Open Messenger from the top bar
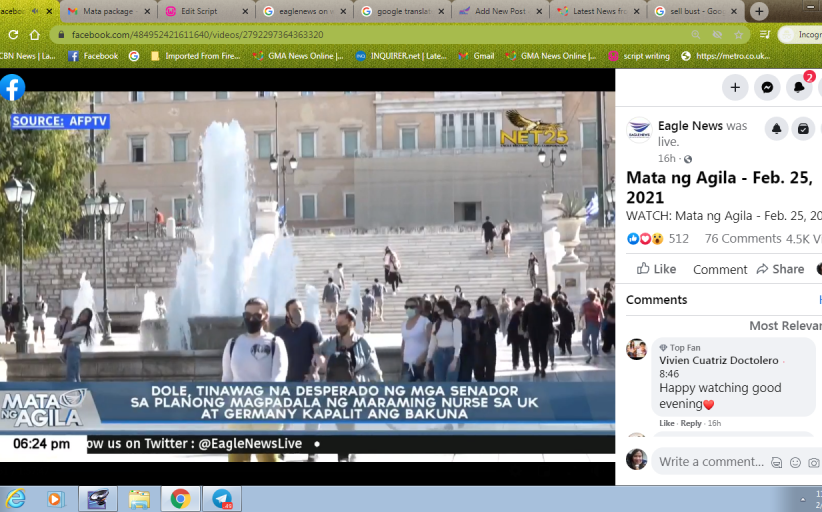The image size is (822, 512). 767,88
